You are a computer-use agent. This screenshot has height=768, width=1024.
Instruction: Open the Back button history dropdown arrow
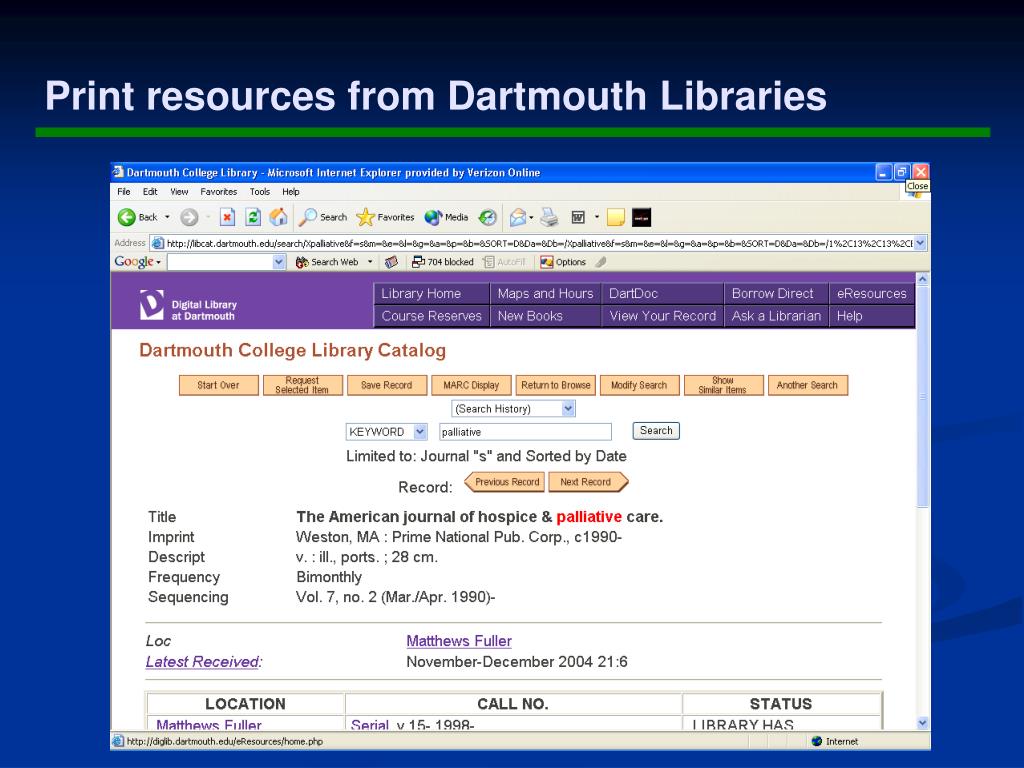click(167, 217)
